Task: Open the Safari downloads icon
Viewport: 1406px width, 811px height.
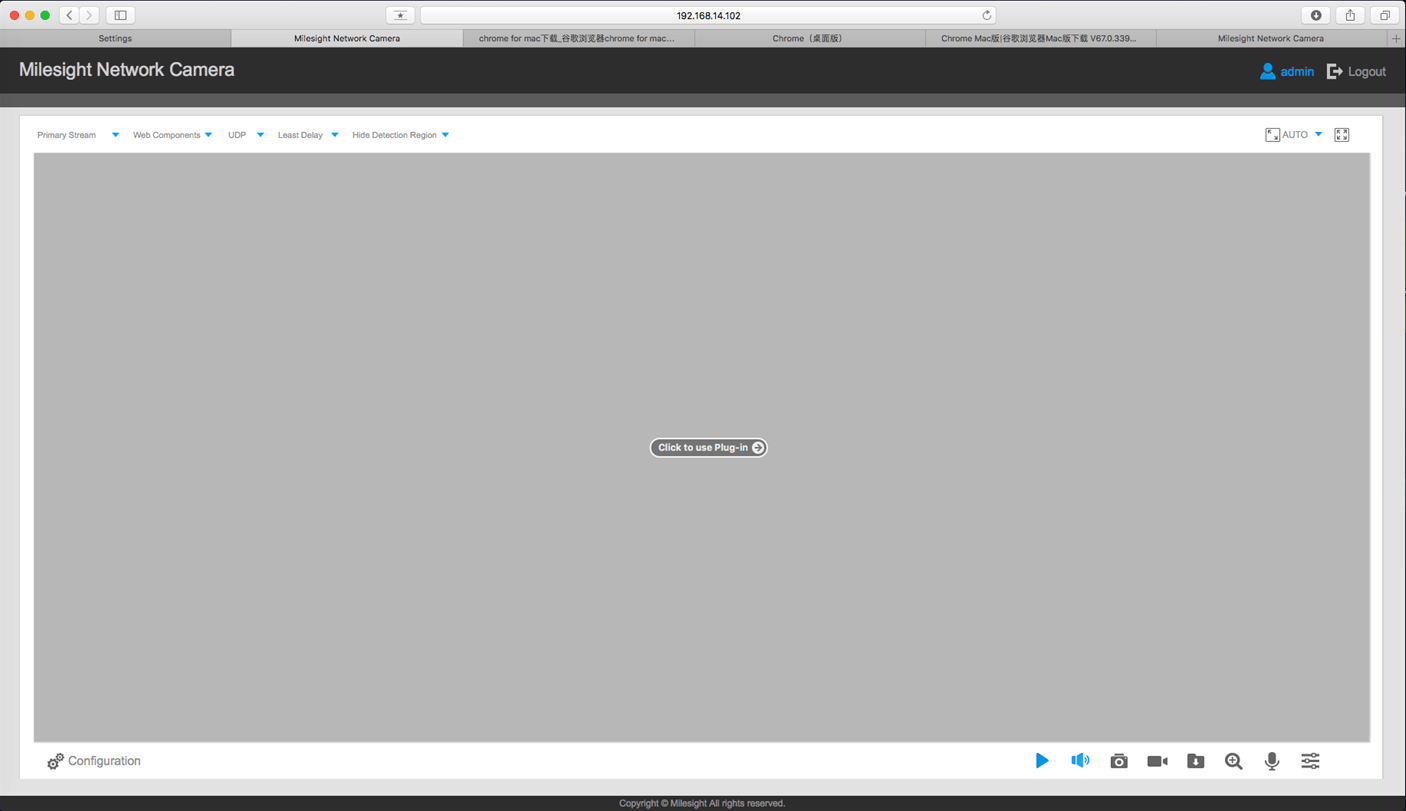Action: tap(1315, 15)
